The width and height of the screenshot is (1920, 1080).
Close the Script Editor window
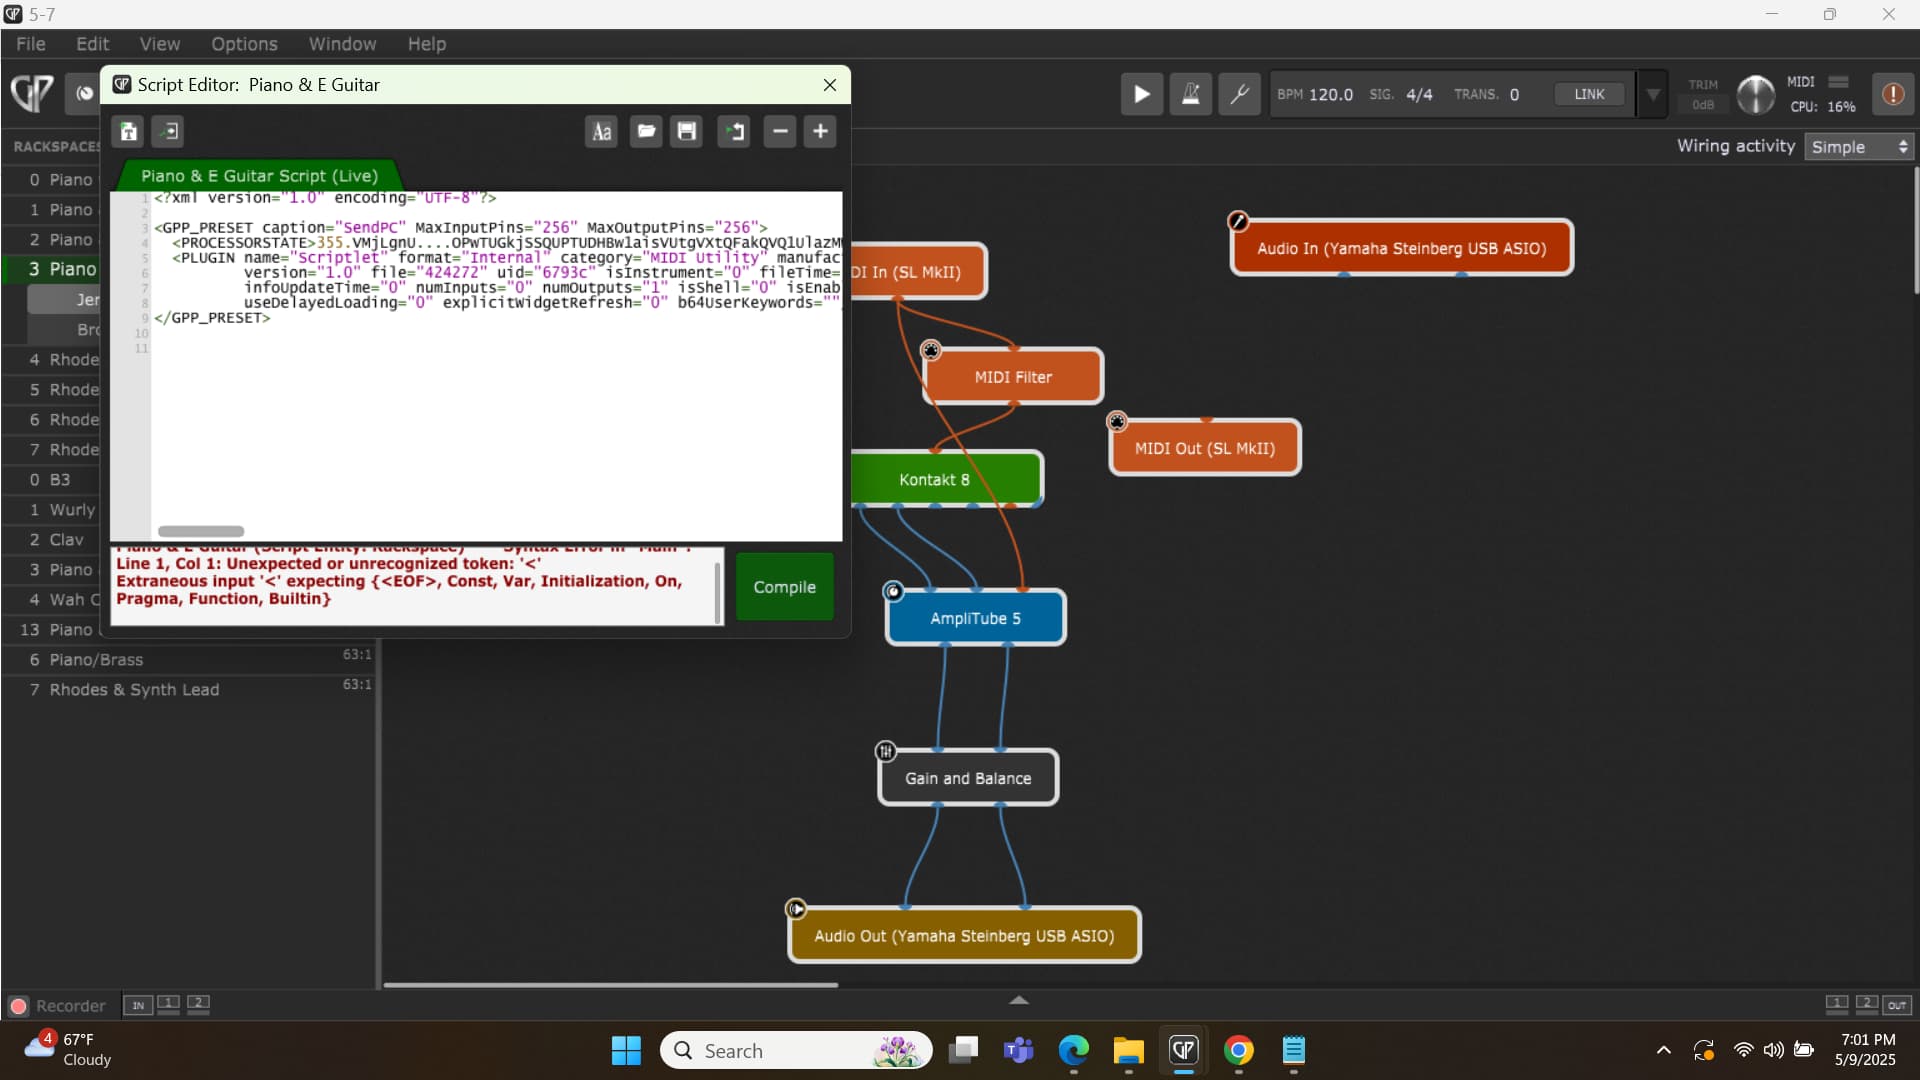pyautogui.click(x=829, y=85)
